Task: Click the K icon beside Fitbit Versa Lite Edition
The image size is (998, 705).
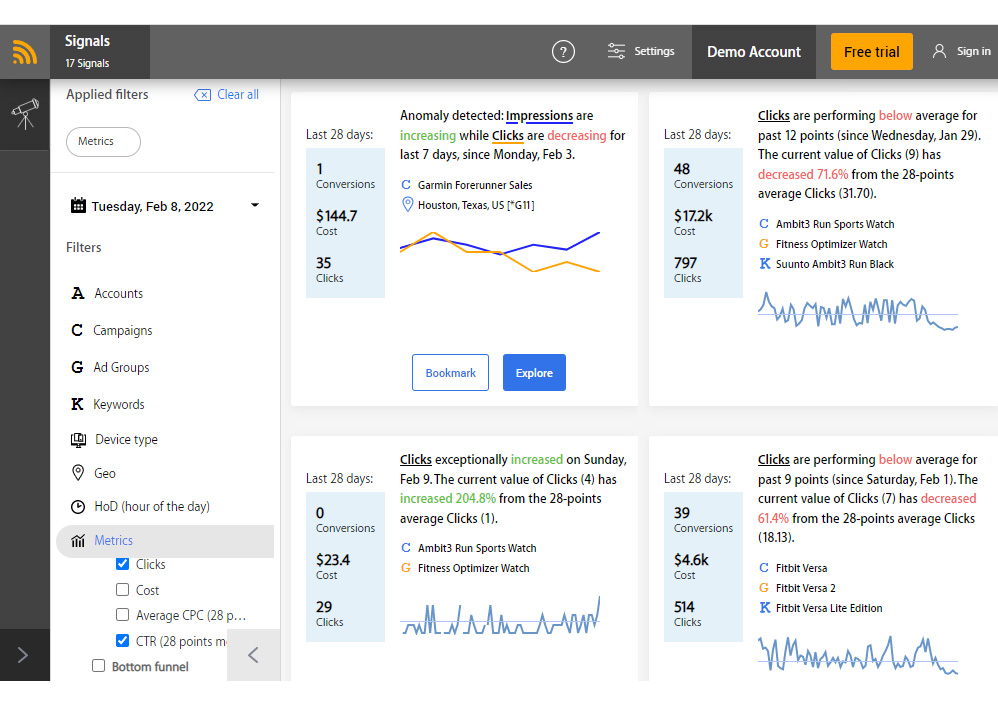Action: pos(765,608)
